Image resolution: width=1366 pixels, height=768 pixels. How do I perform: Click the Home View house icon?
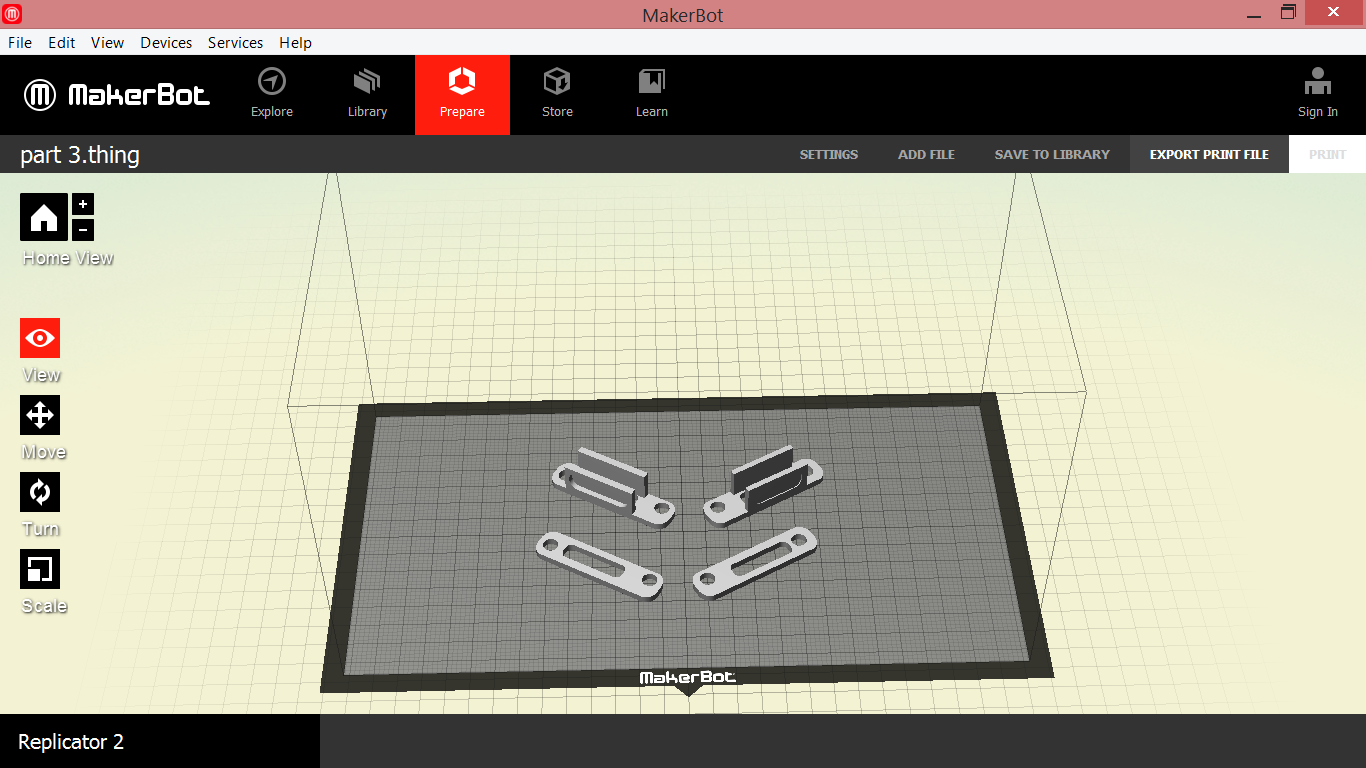[44, 217]
